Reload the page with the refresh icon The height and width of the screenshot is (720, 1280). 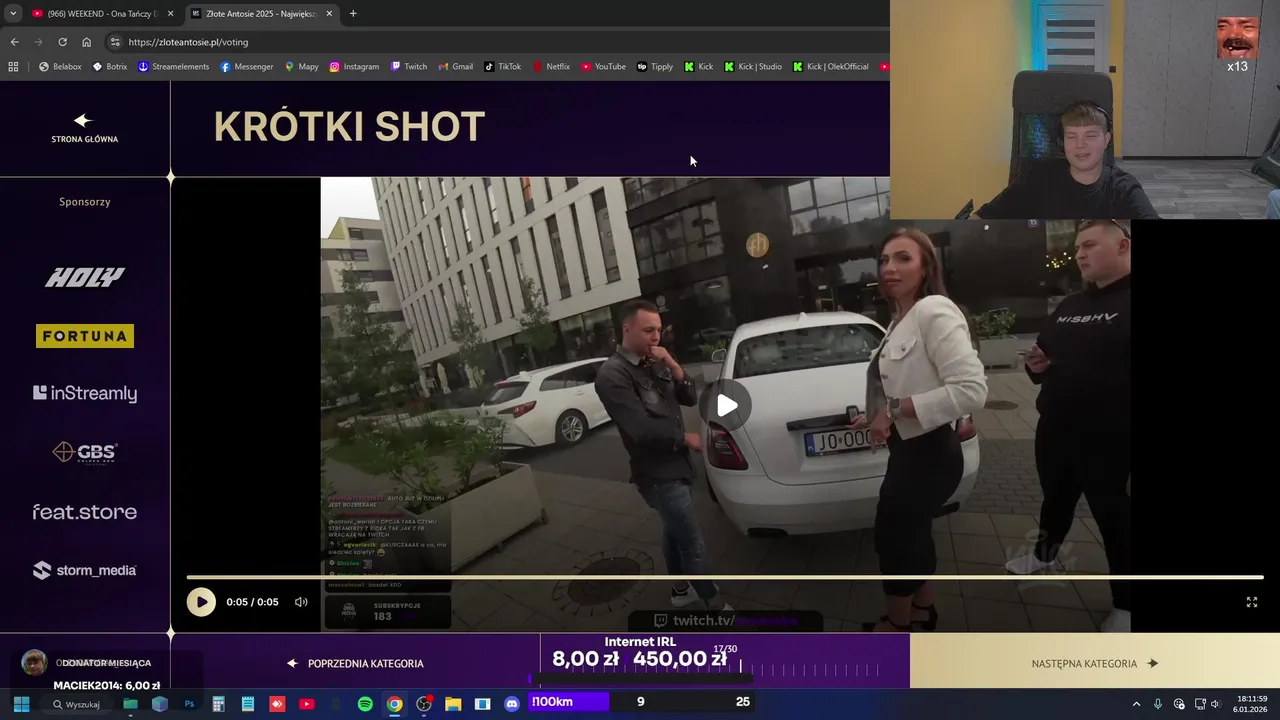click(x=62, y=42)
